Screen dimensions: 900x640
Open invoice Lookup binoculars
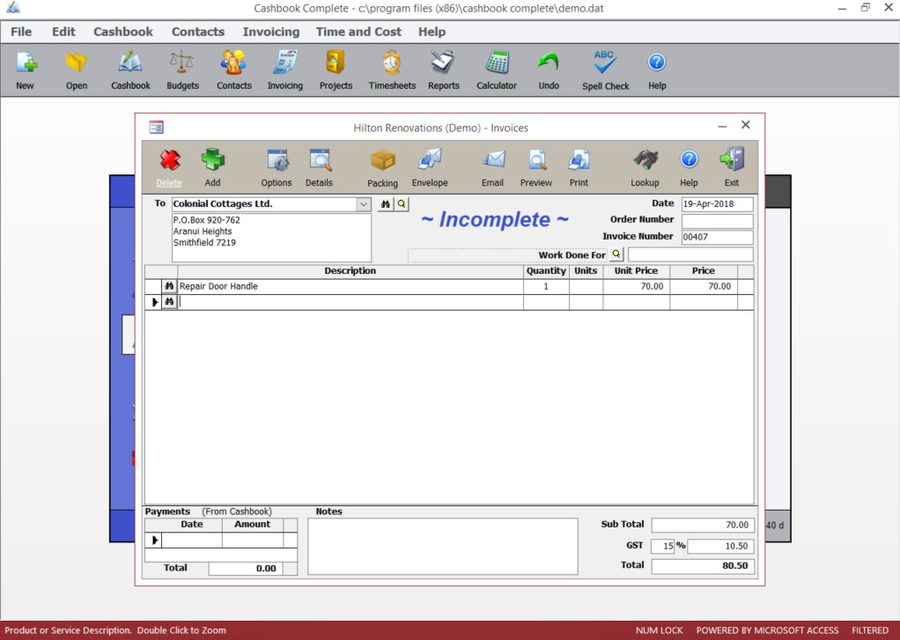(x=645, y=160)
